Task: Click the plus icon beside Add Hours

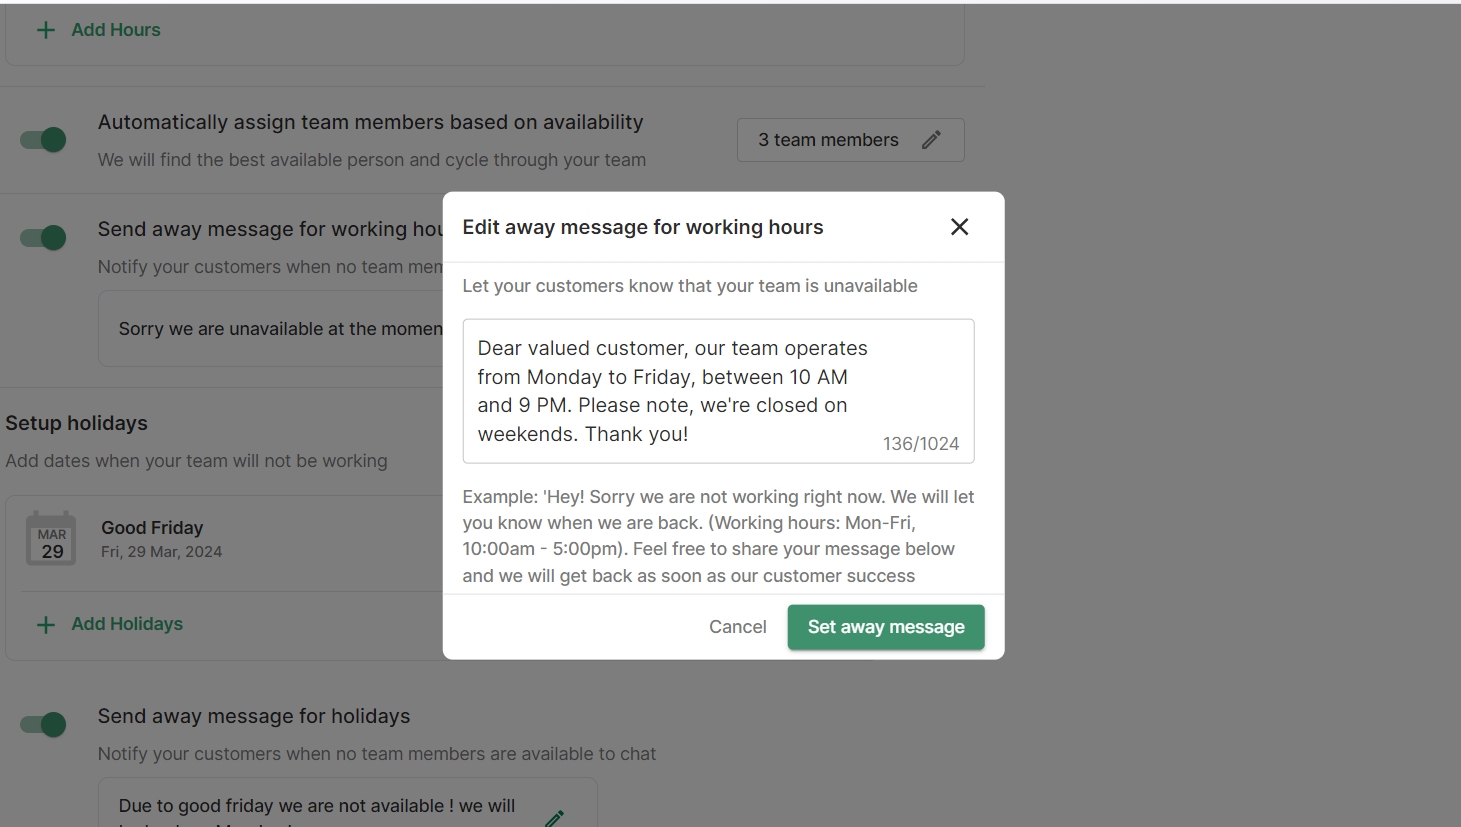Action: point(46,30)
